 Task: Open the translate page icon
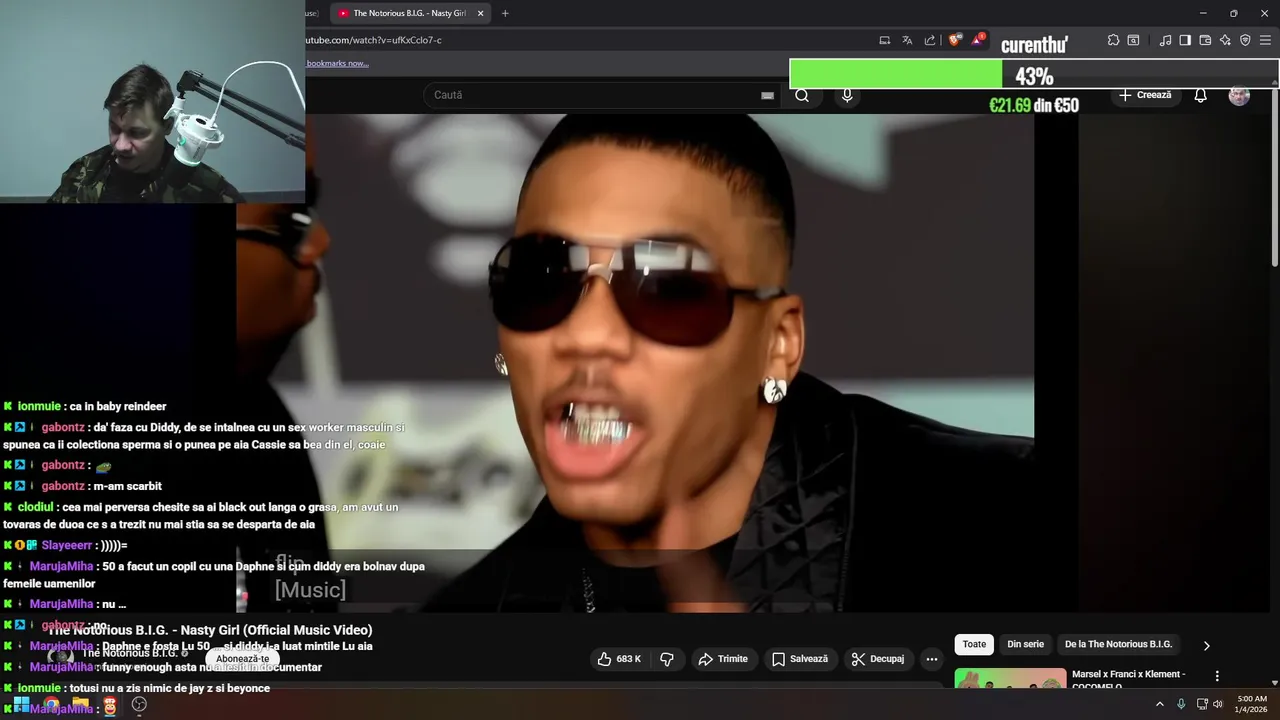907,40
